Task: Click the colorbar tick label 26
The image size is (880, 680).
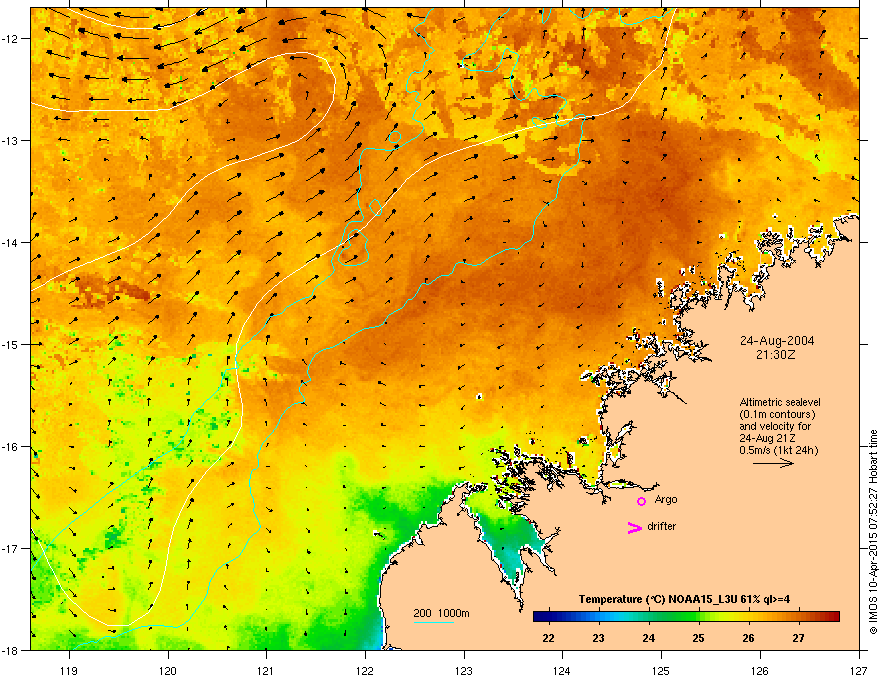Action: coord(749,638)
